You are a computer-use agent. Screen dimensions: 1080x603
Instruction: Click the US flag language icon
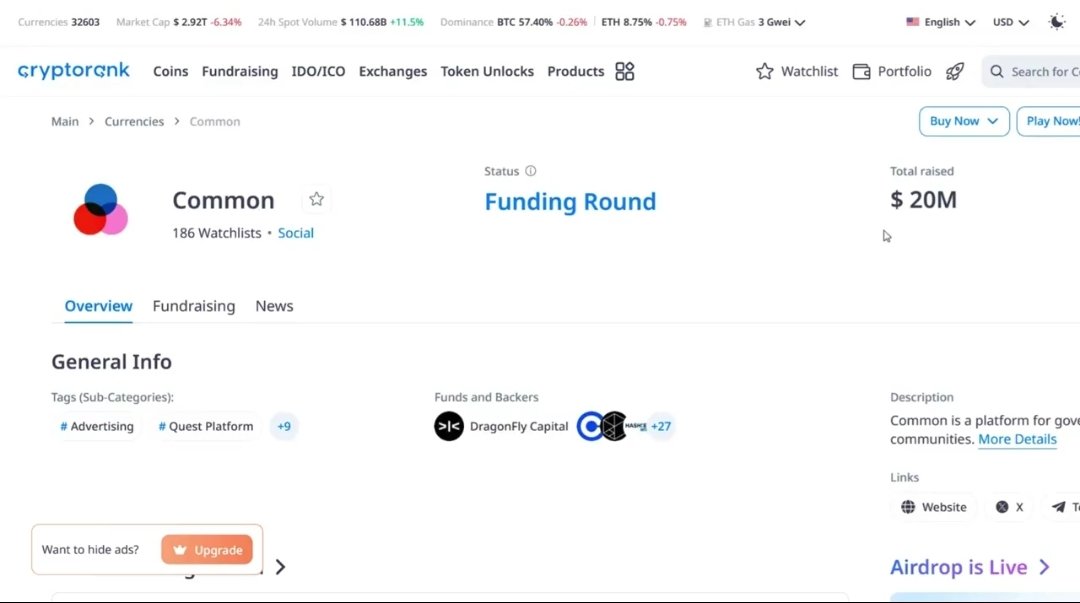(x=913, y=22)
